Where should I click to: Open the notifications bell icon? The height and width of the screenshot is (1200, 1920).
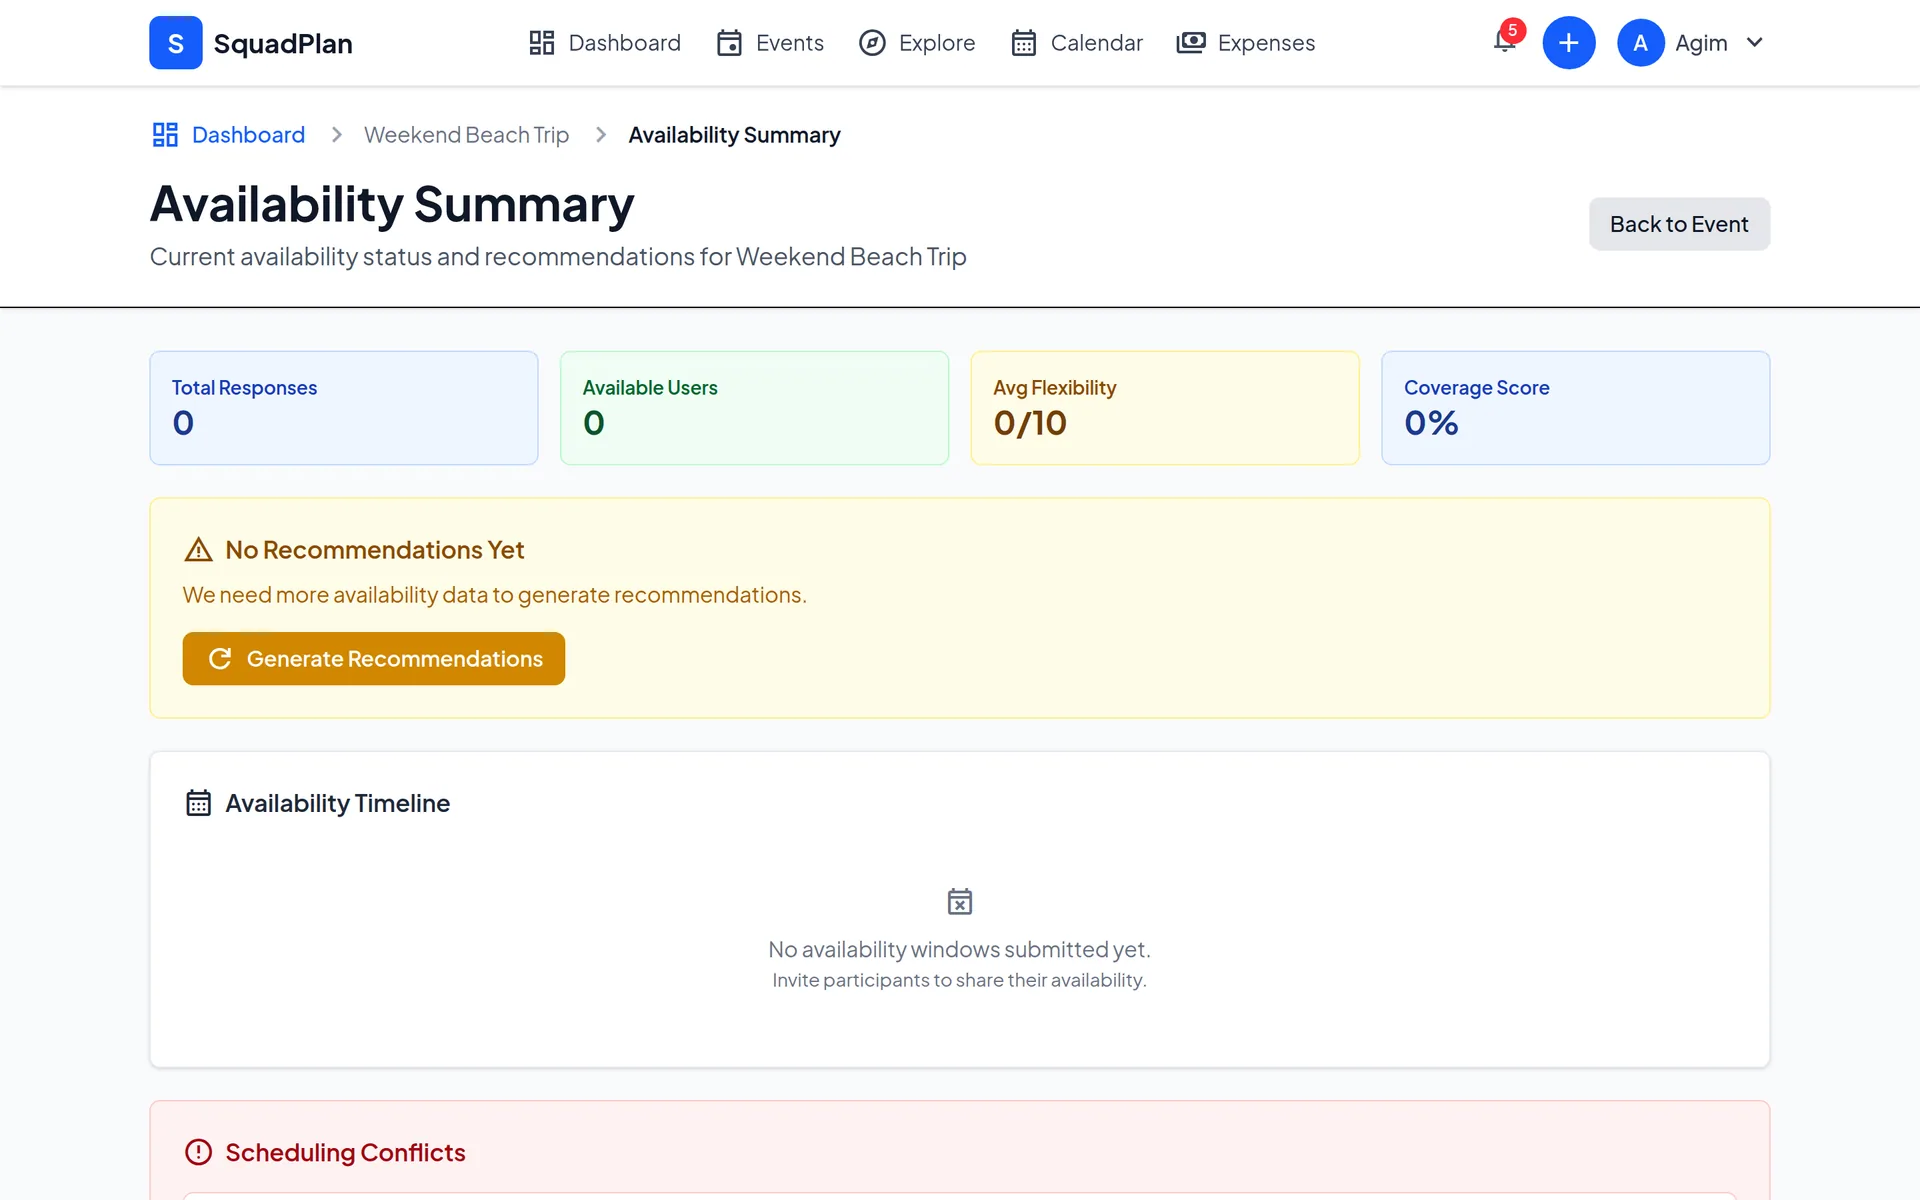point(1503,43)
